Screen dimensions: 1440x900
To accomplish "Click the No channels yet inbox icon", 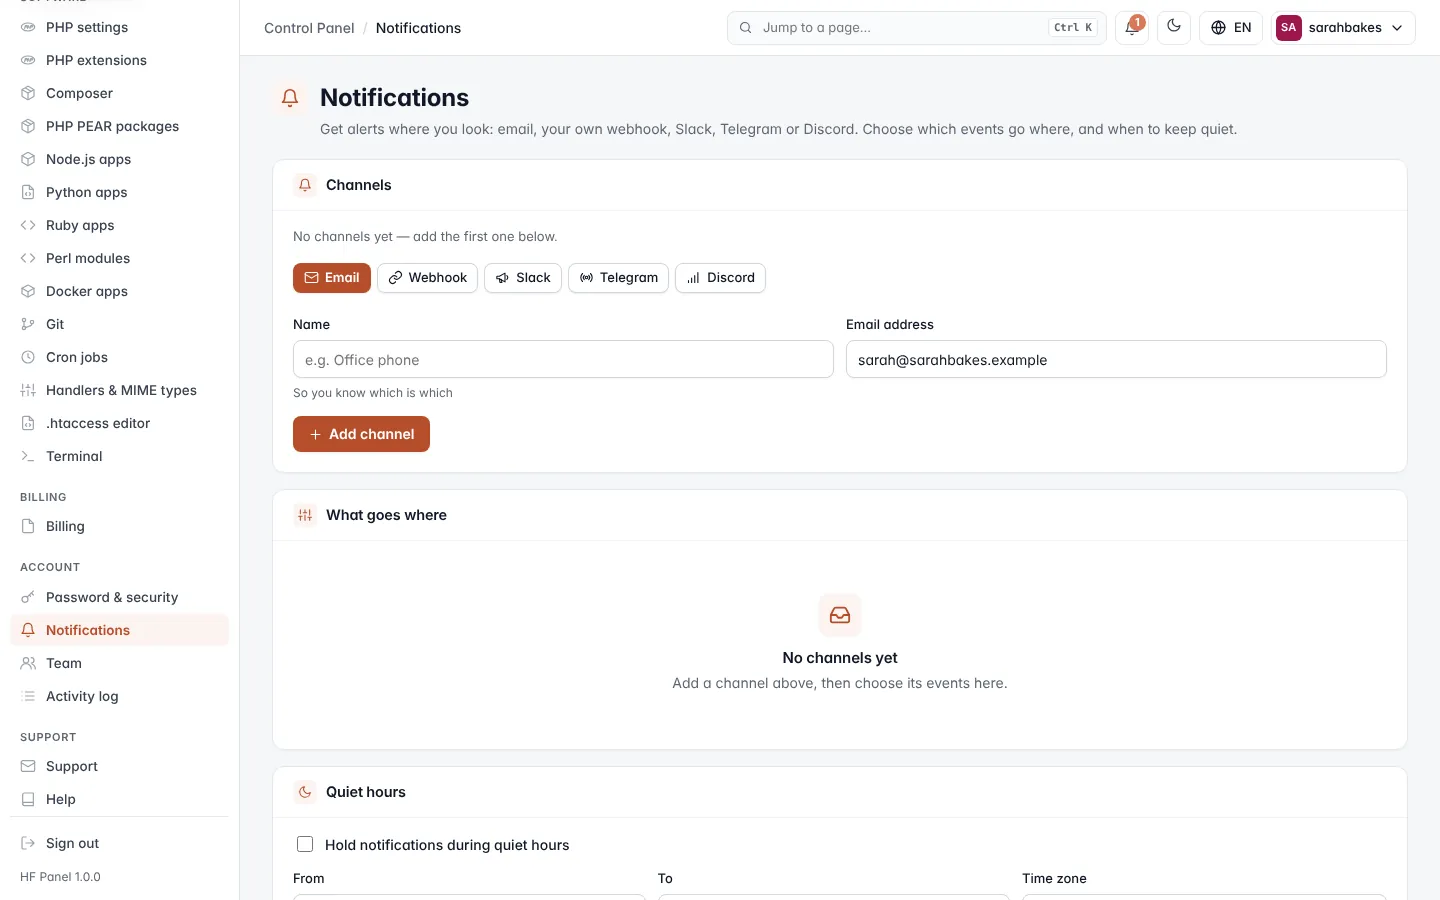I will (840, 615).
